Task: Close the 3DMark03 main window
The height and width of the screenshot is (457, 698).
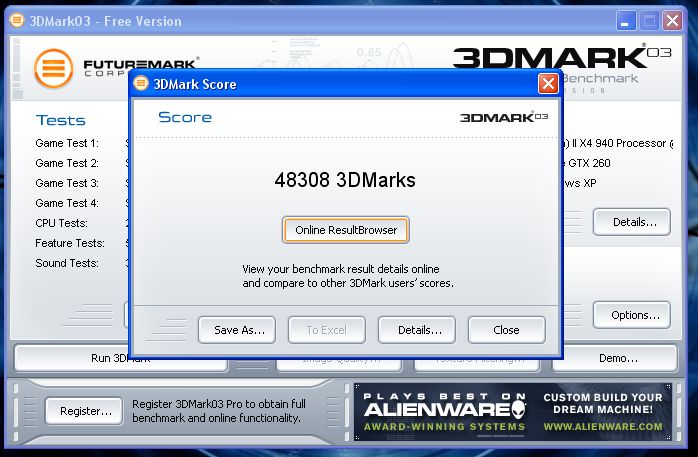Action: click(672, 20)
